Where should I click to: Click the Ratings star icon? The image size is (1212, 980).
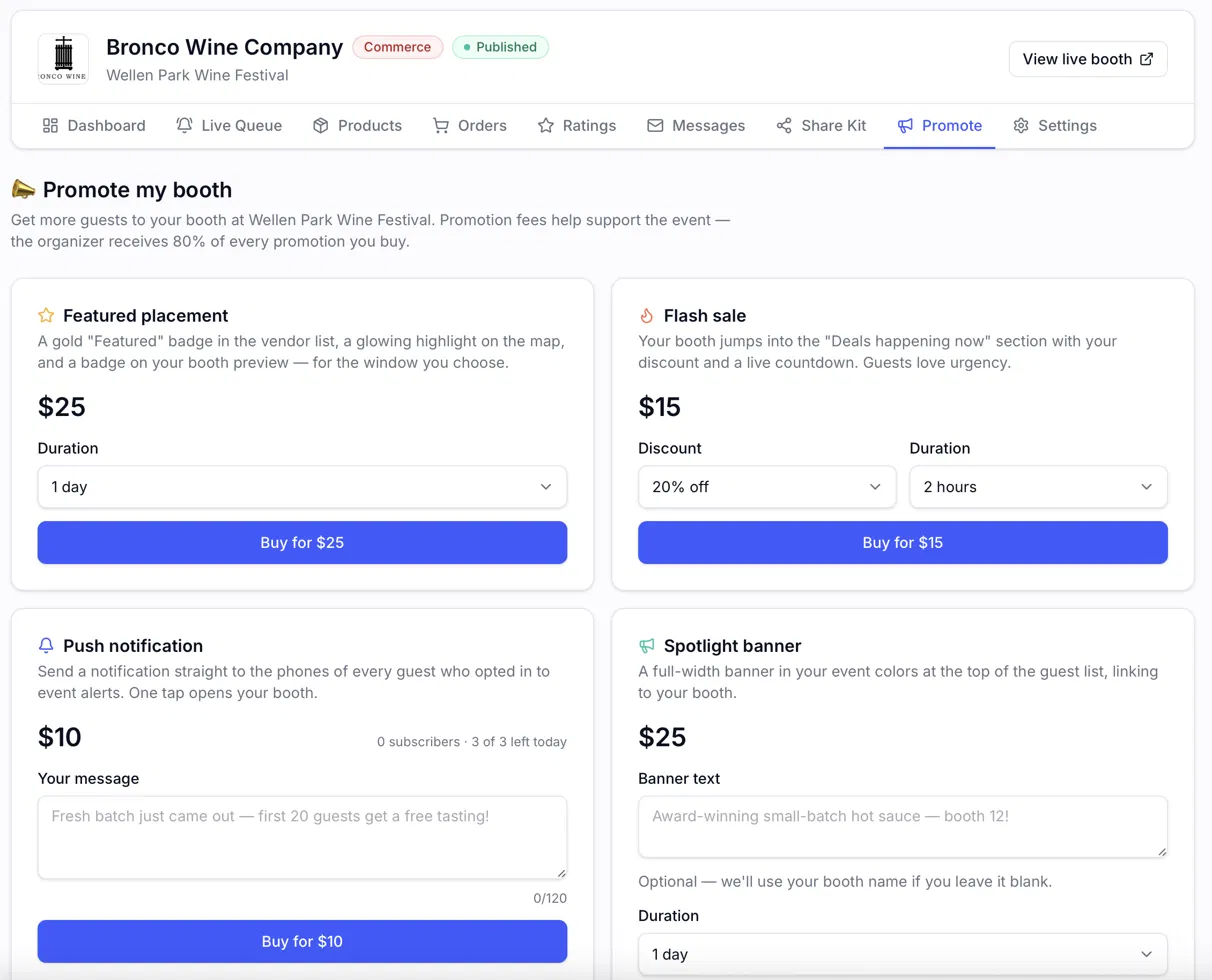(546, 126)
